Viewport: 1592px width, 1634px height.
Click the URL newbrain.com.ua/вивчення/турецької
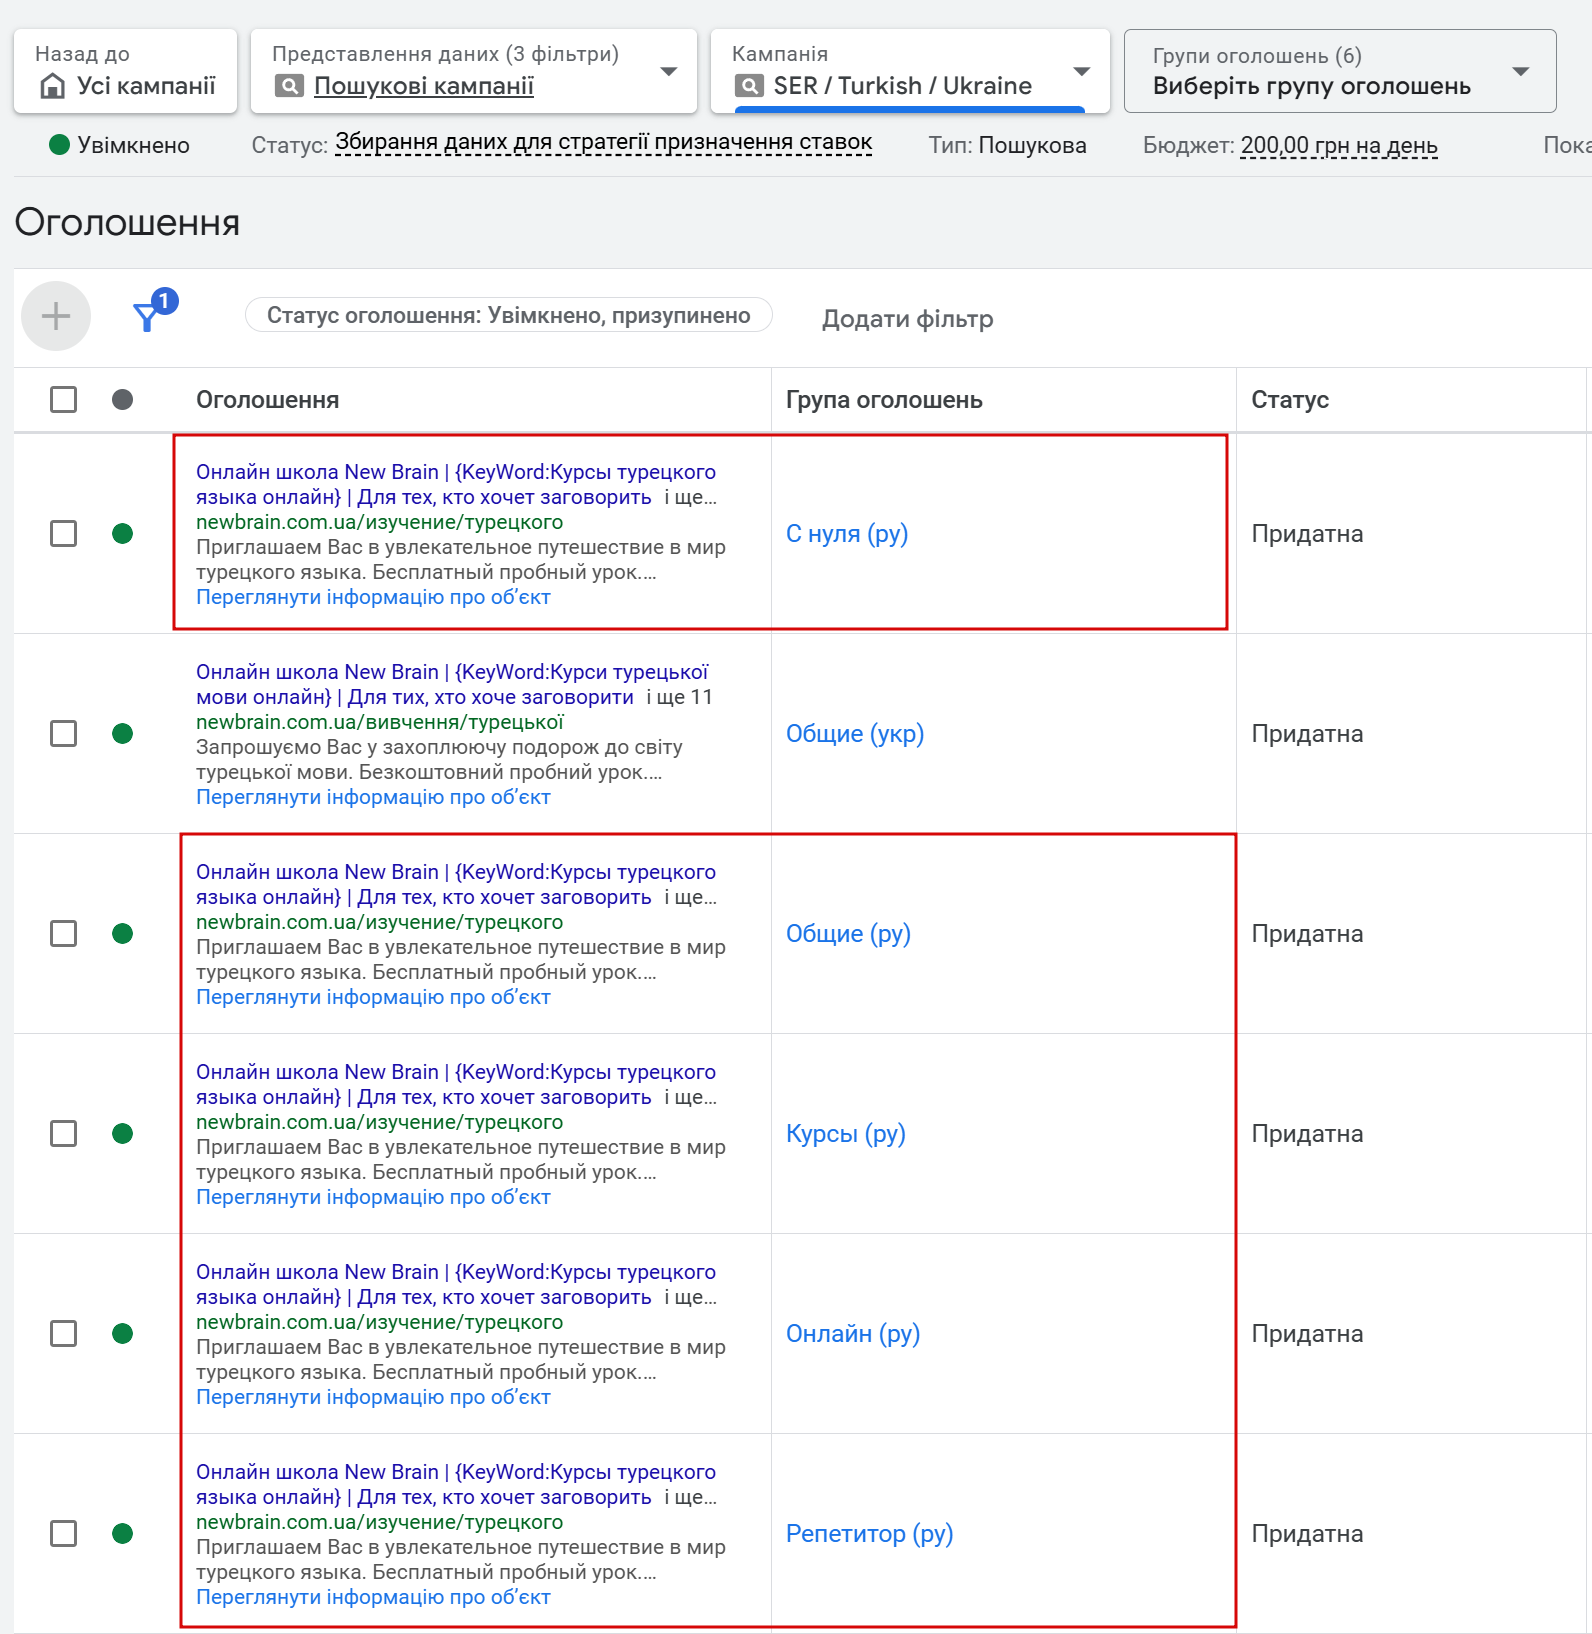pyautogui.click(x=380, y=722)
